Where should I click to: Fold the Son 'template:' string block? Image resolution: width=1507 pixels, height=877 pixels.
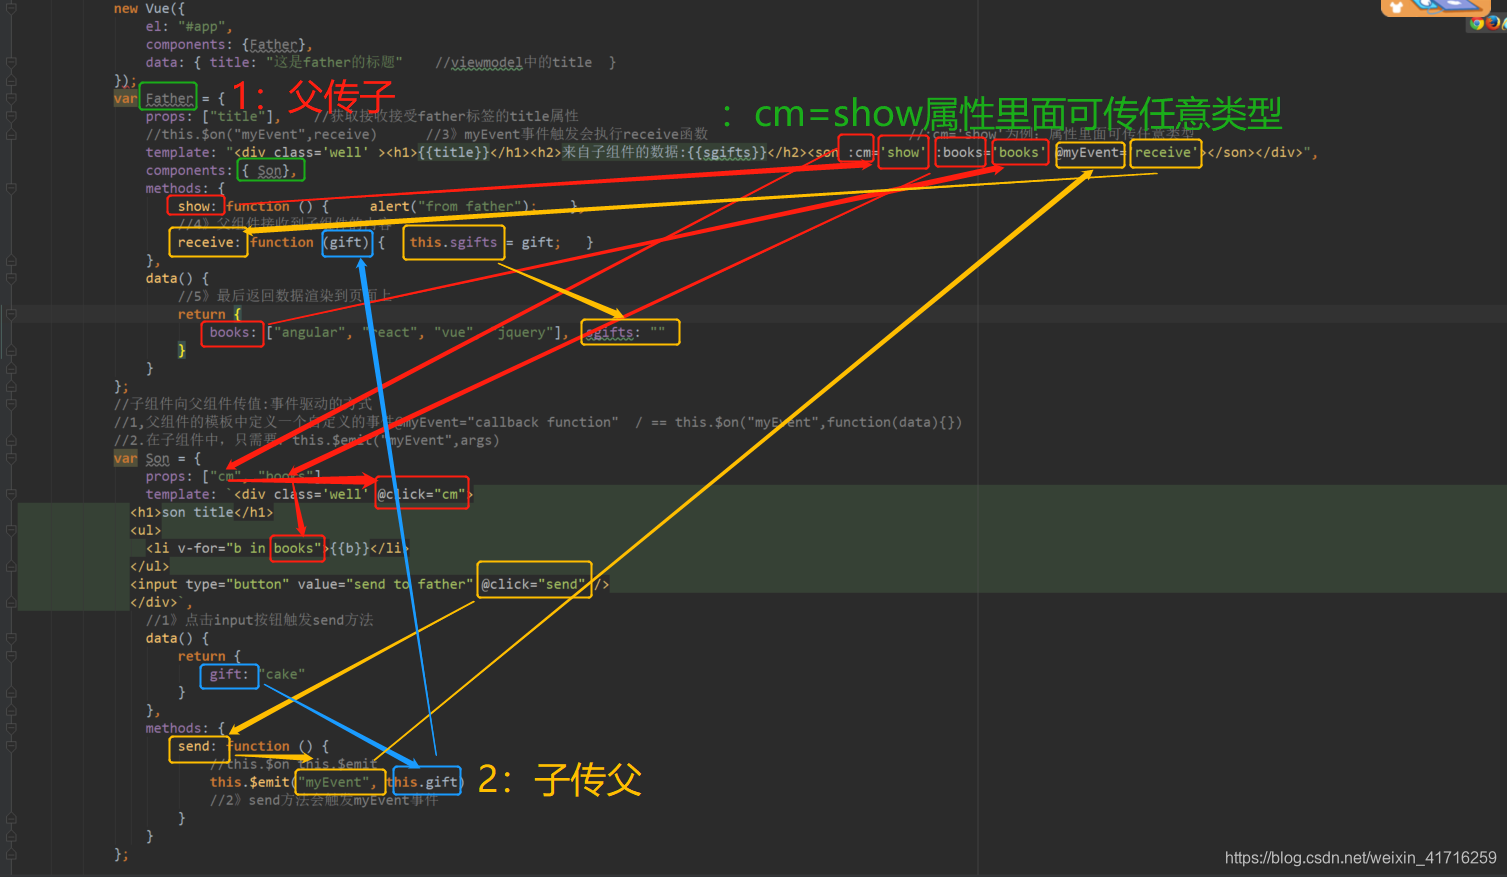(11, 494)
